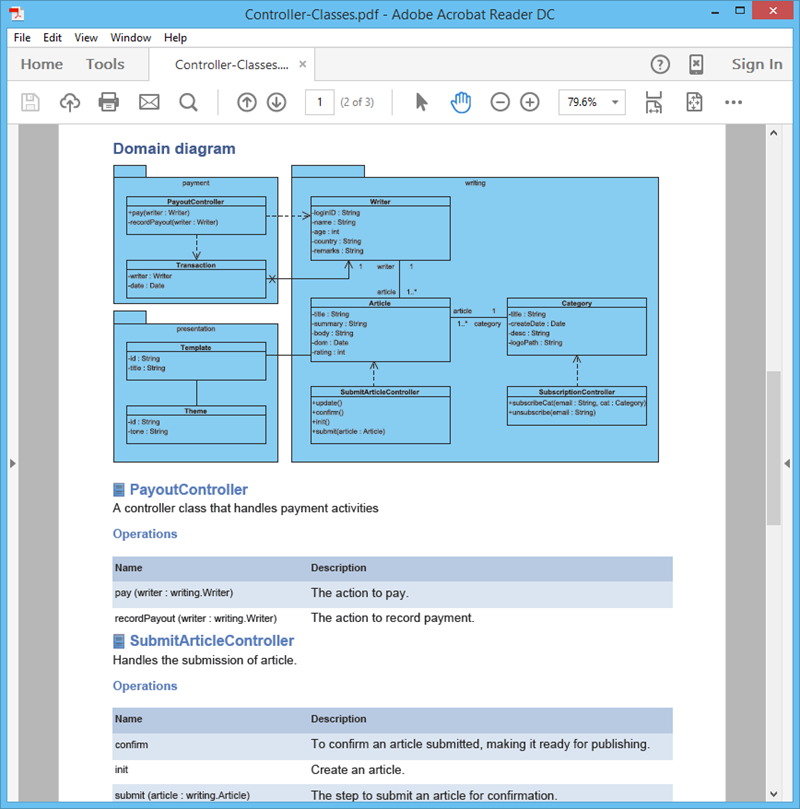
Task: Expand the left navigation pane arrow
Action: click(x=12, y=463)
